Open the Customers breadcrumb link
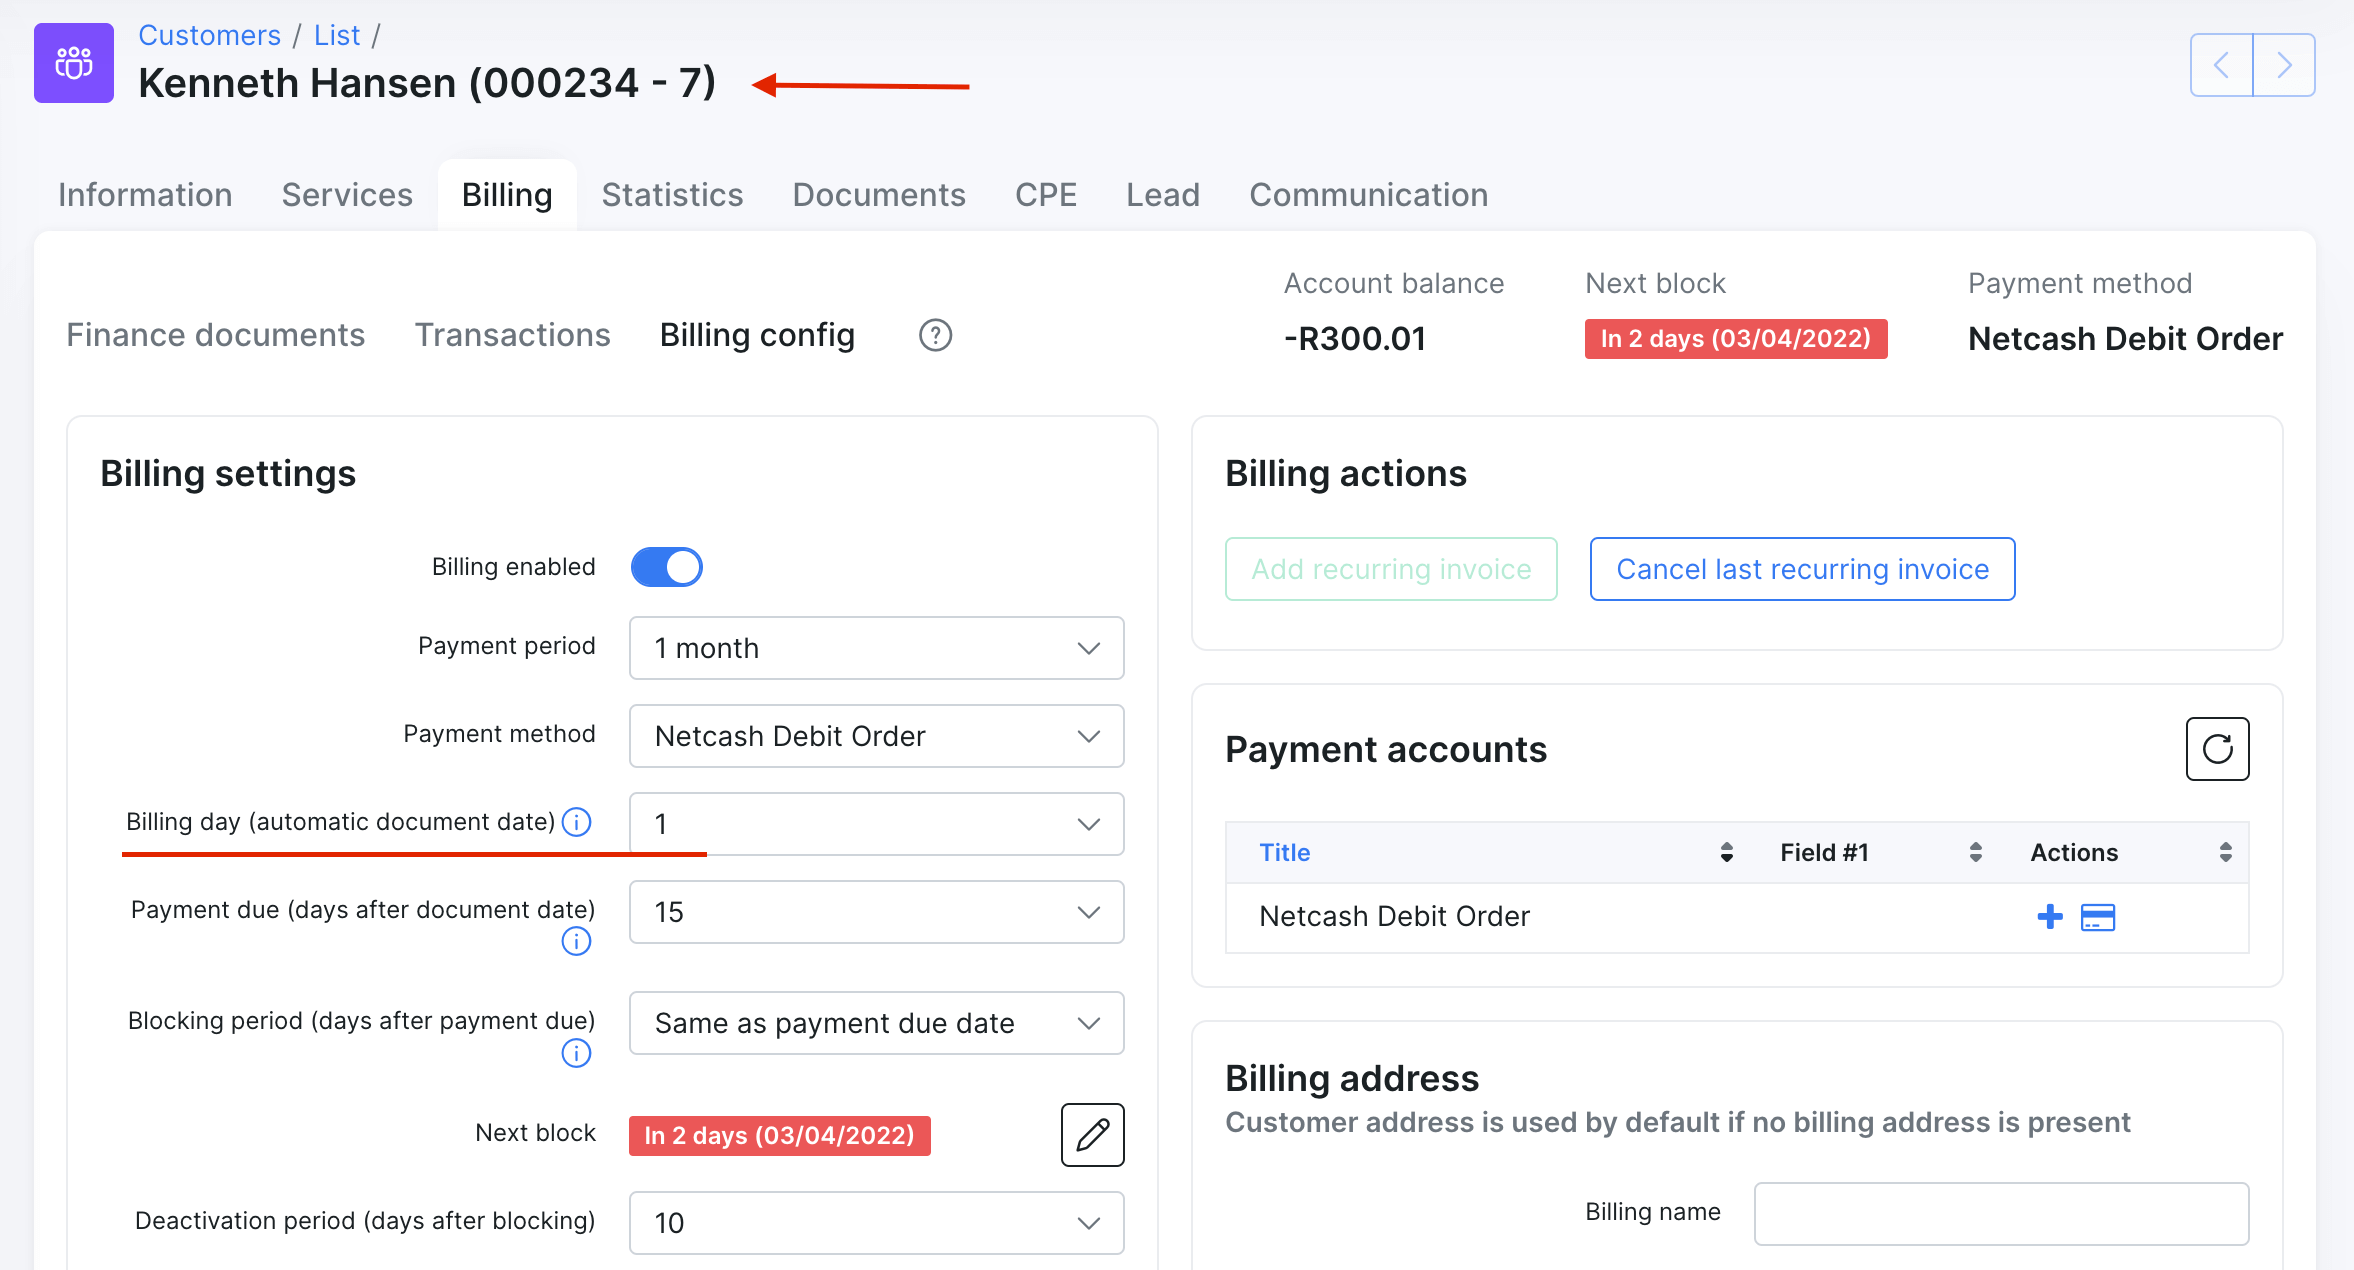This screenshot has width=2354, height=1270. click(210, 34)
